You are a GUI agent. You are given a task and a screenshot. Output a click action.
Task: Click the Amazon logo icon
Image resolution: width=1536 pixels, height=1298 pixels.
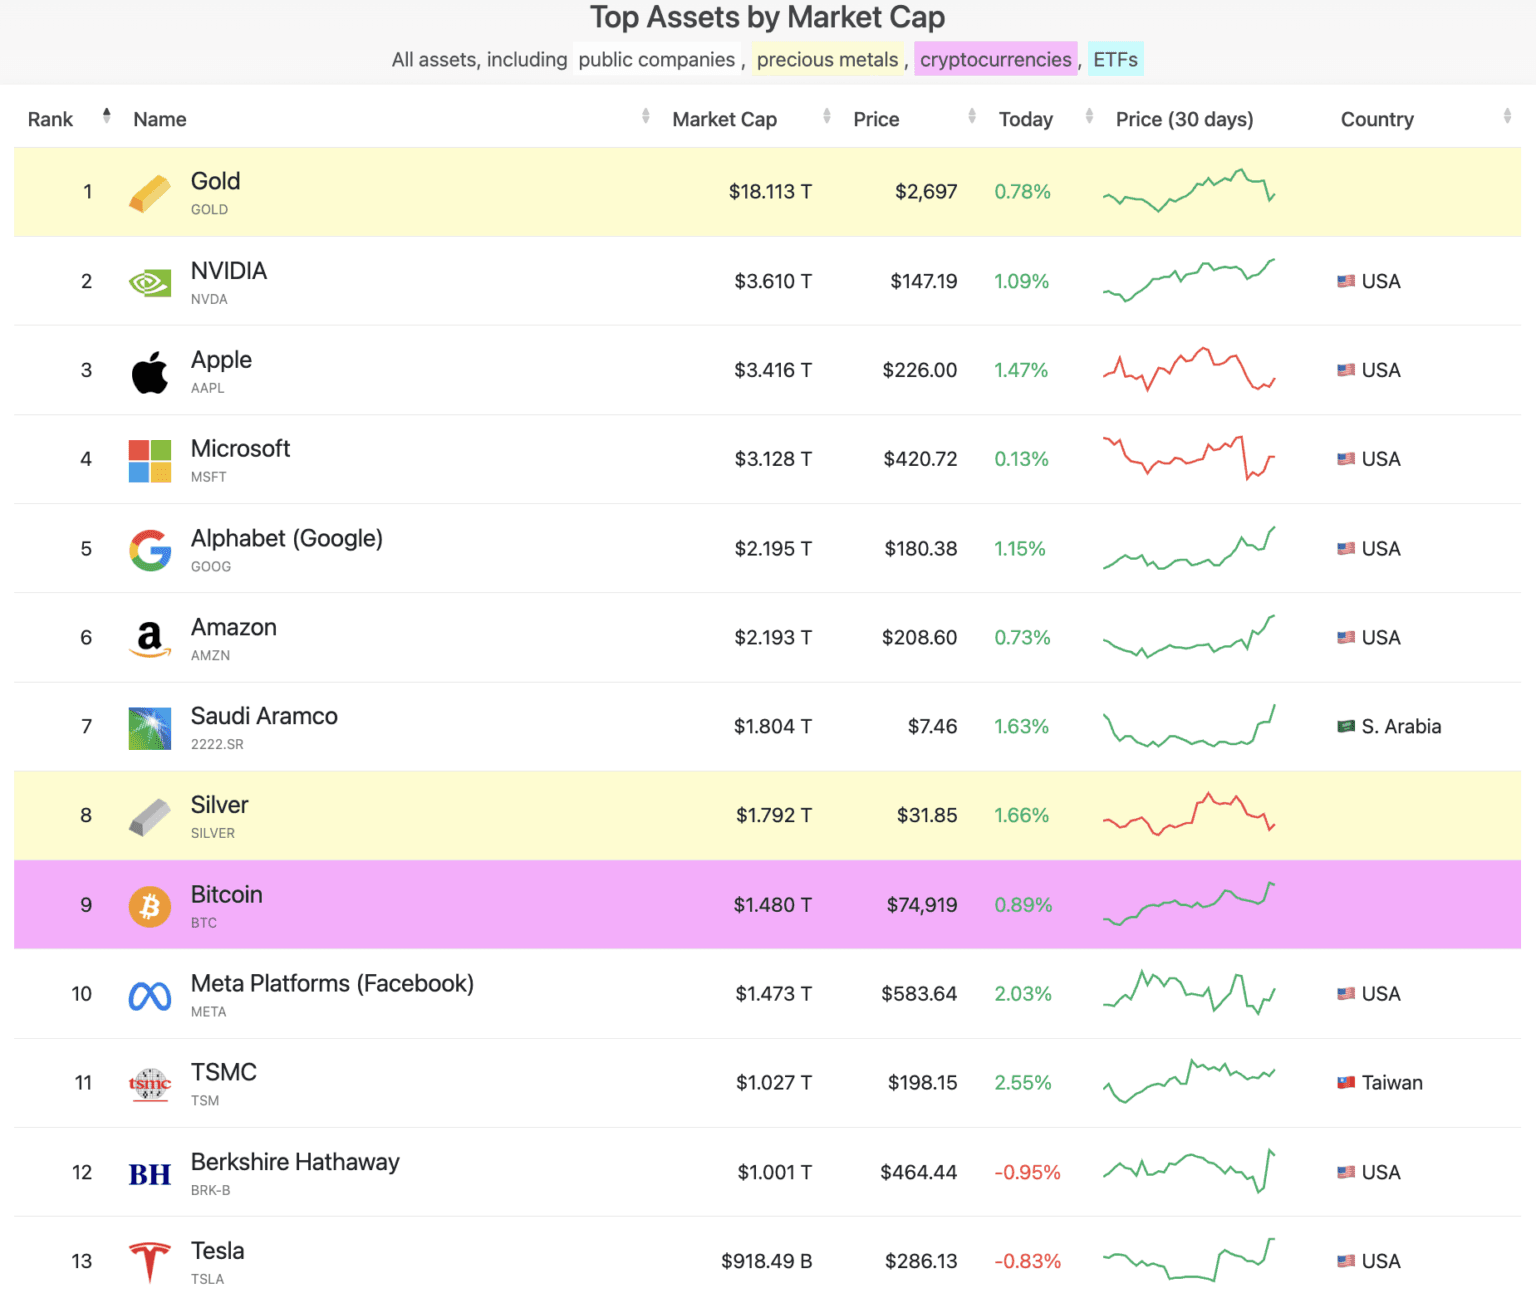pyautogui.click(x=150, y=639)
